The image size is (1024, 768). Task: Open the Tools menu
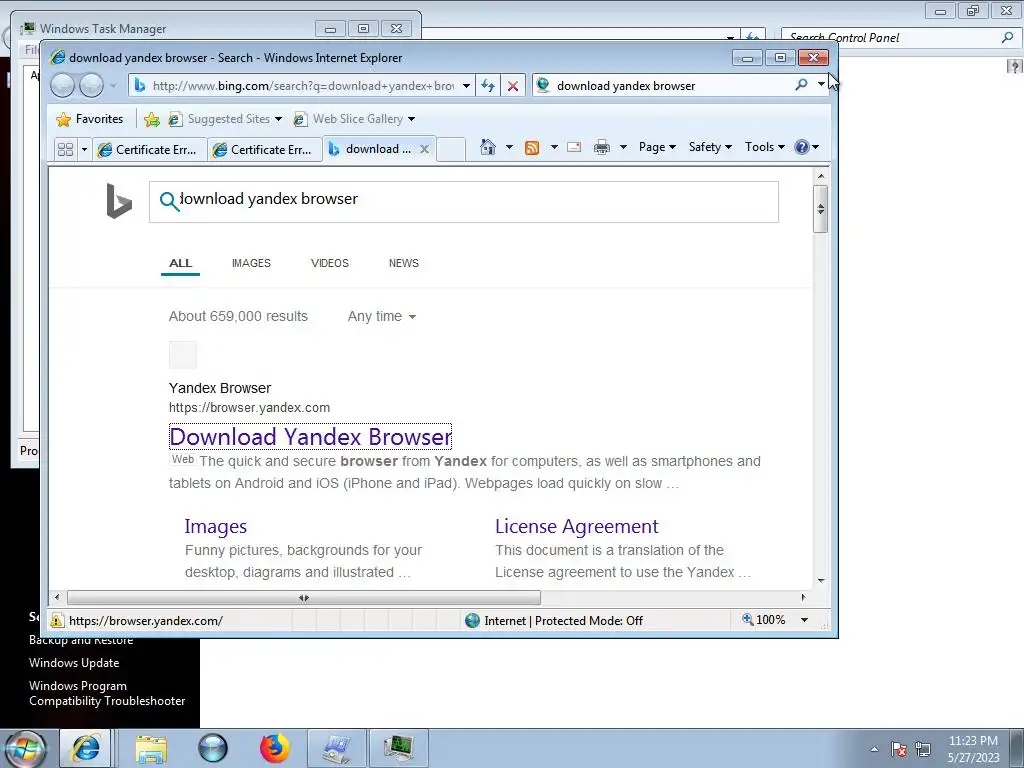point(765,147)
